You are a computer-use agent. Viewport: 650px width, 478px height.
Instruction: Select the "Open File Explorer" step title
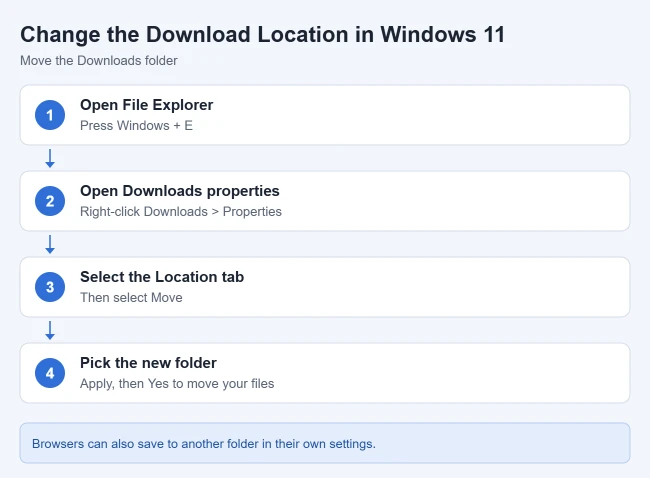(146, 105)
